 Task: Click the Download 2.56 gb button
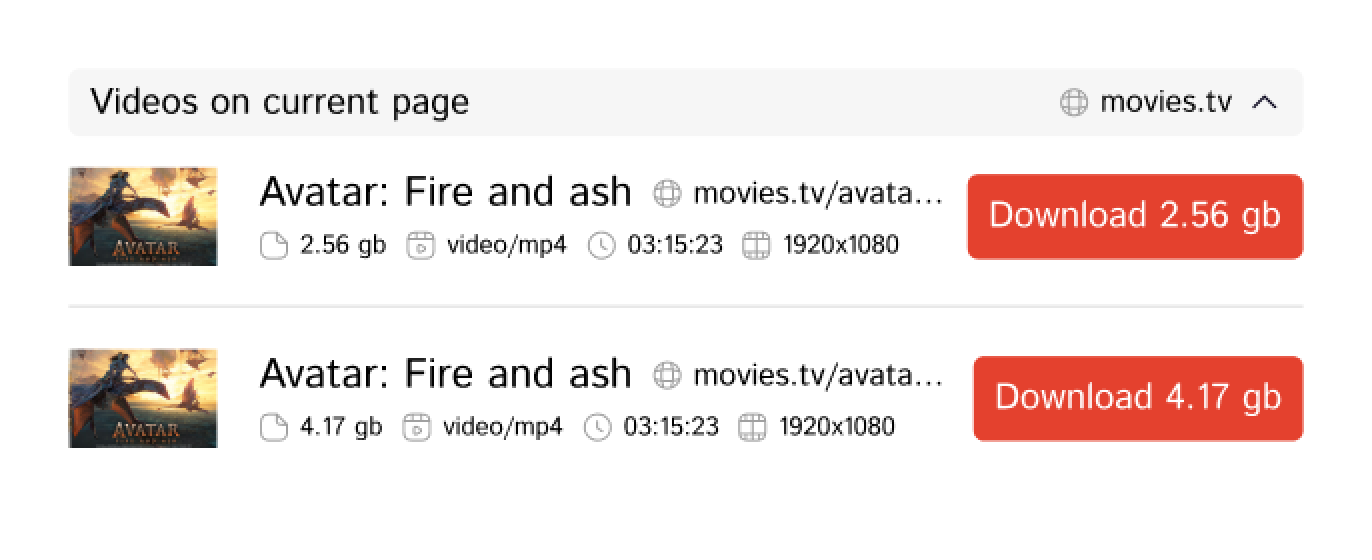tap(1135, 216)
